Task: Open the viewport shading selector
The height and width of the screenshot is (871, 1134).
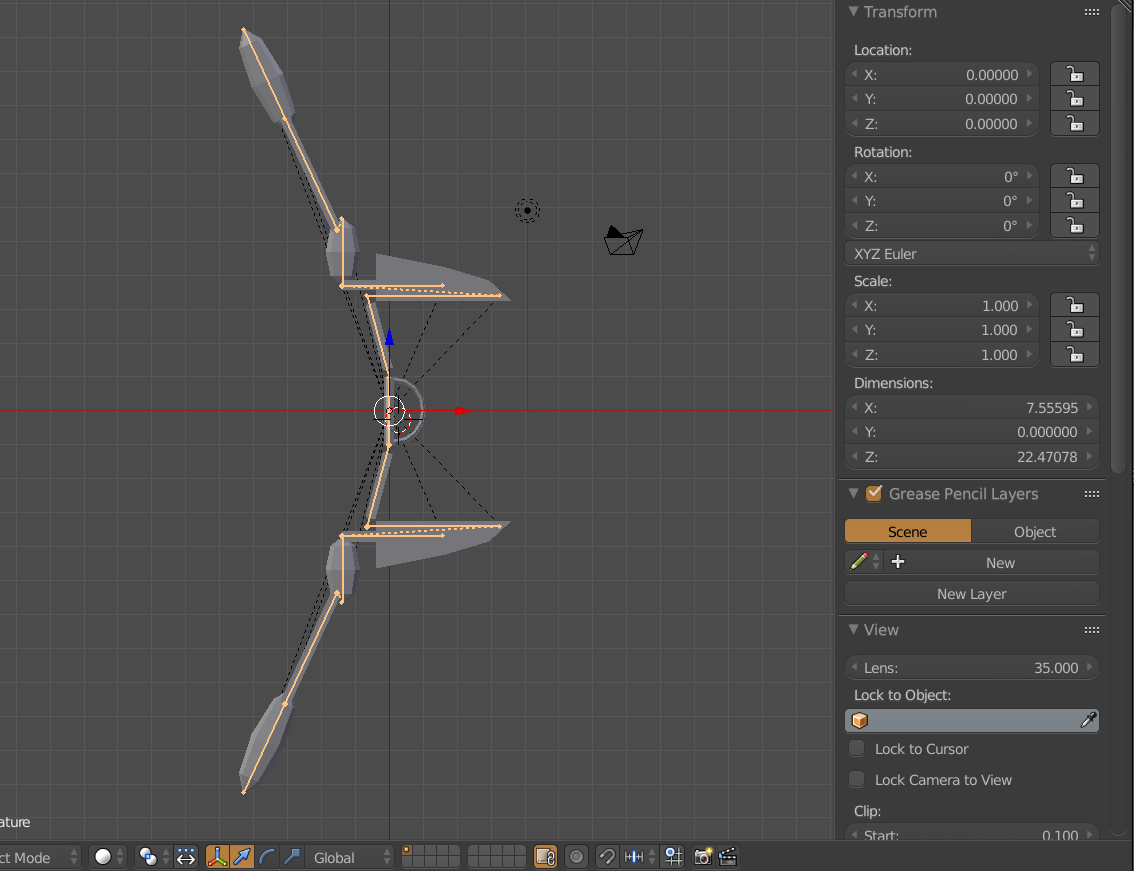Action: (109, 857)
